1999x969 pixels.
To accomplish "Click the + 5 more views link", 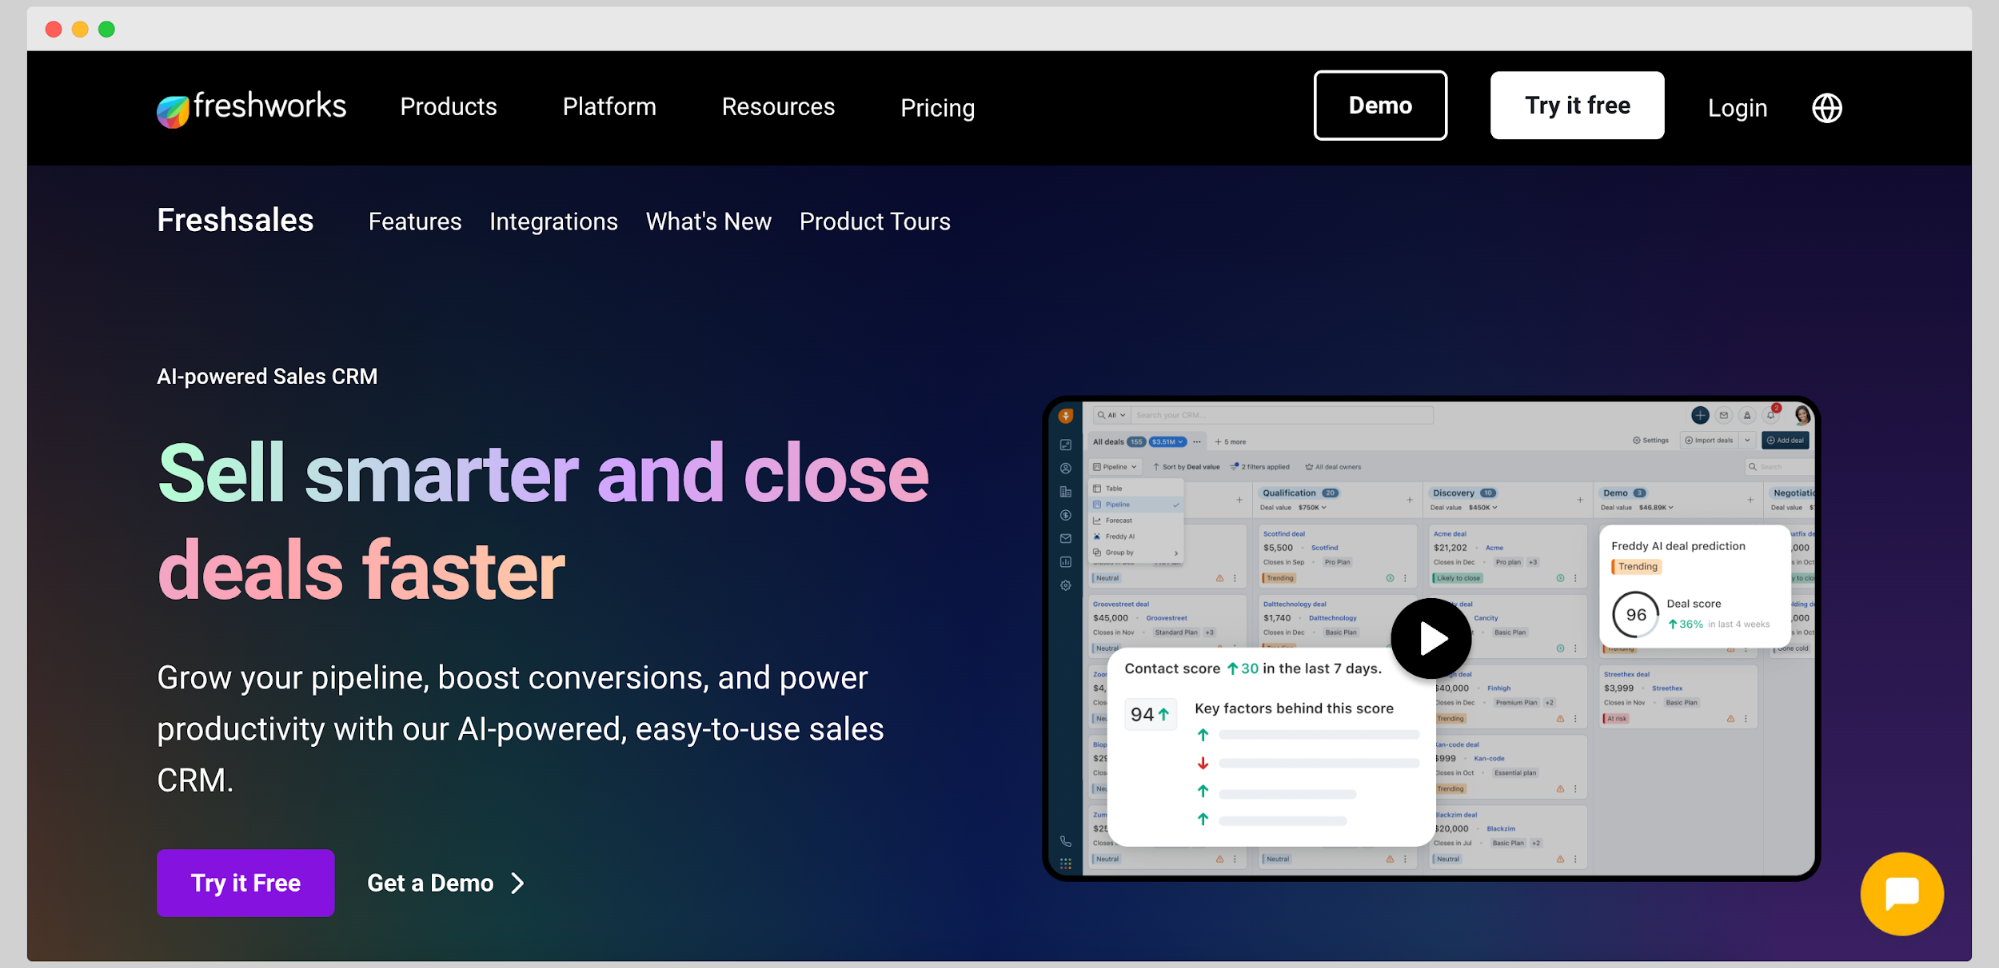I will tap(1230, 441).
